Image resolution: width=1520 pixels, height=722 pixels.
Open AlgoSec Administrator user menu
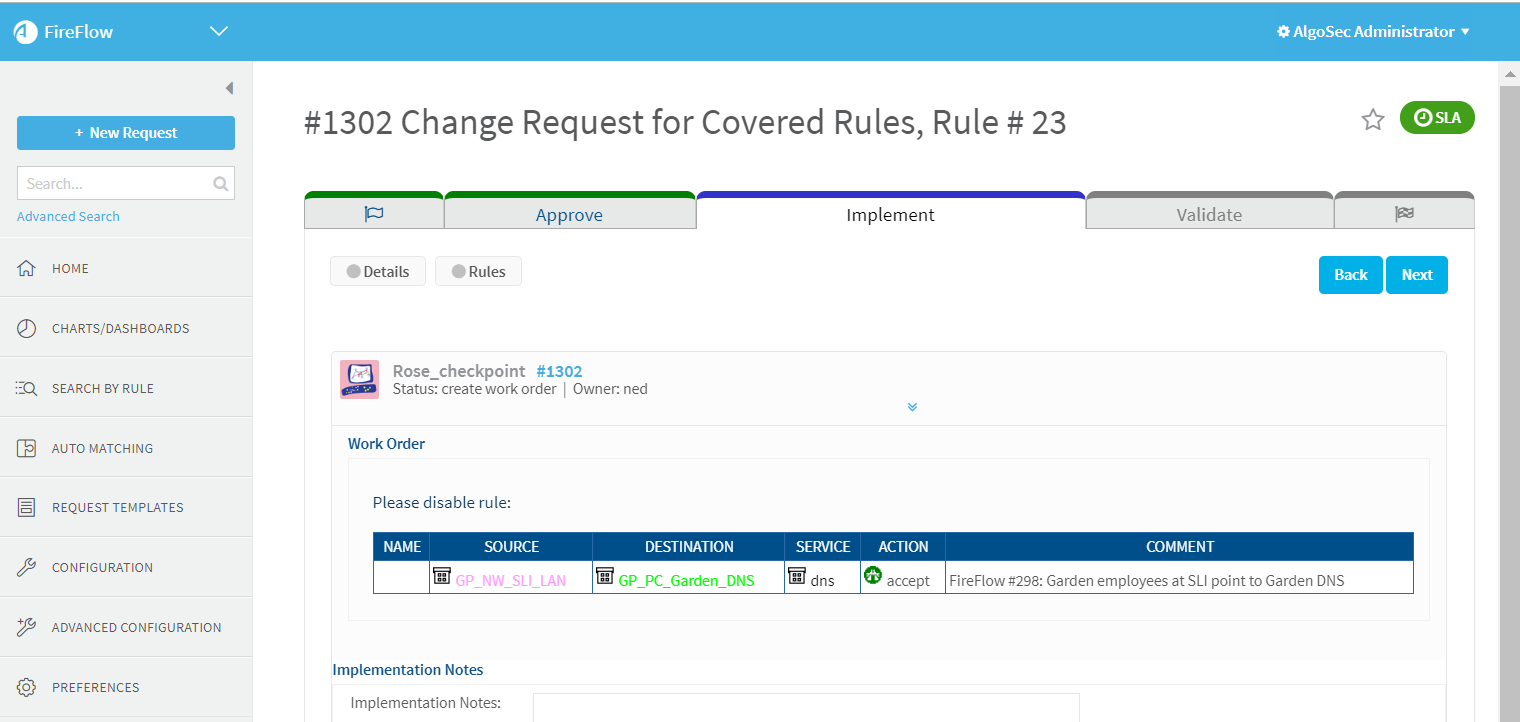[1373, 32]
